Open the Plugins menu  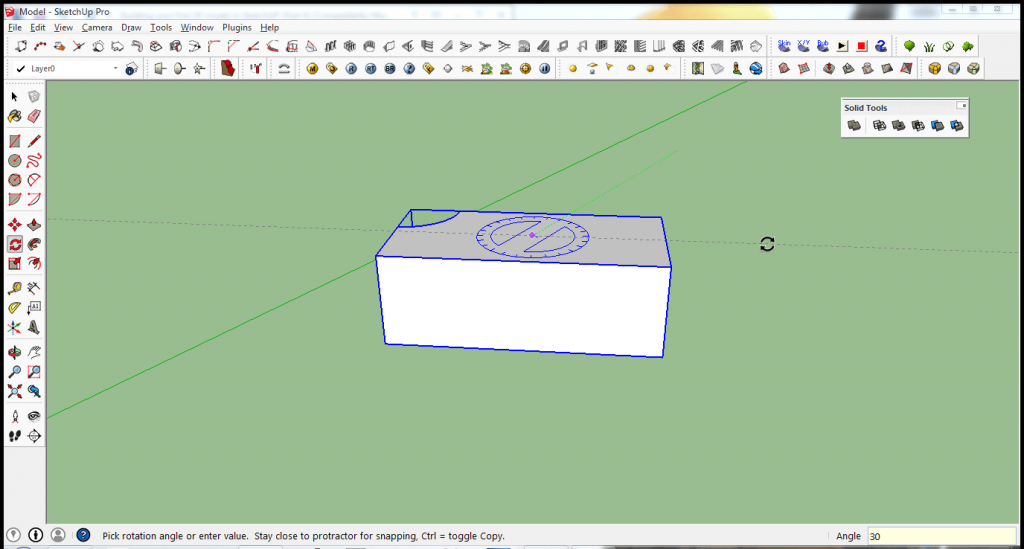click(236, 27)
